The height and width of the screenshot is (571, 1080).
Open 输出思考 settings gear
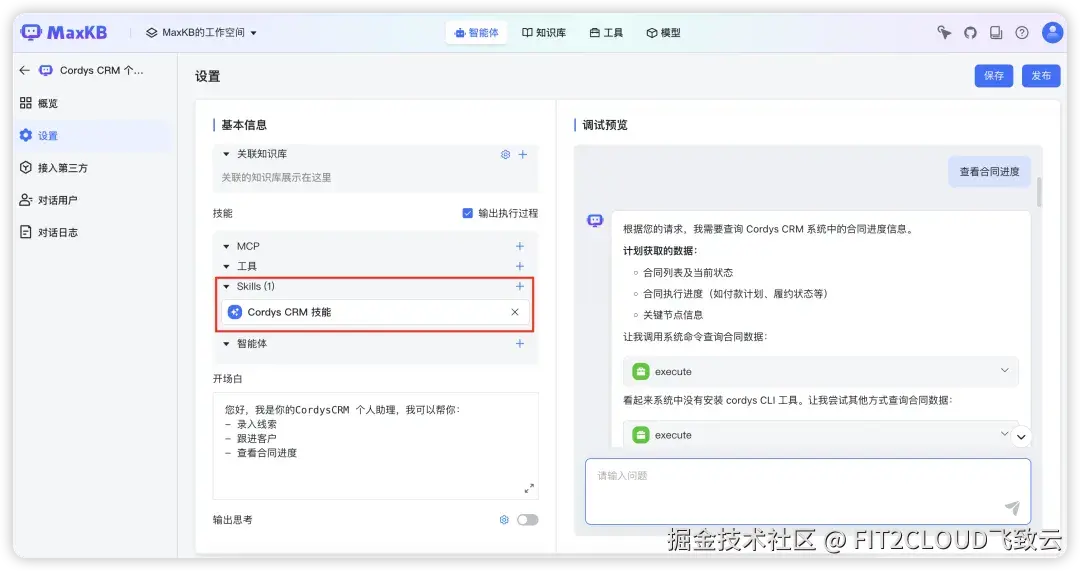(x=504, y=519)
